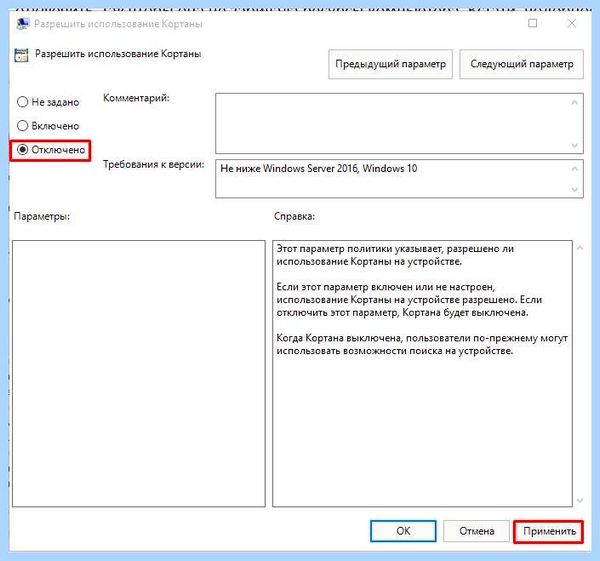
Task: Click the «Отмена» button
Action: point(476,531)
